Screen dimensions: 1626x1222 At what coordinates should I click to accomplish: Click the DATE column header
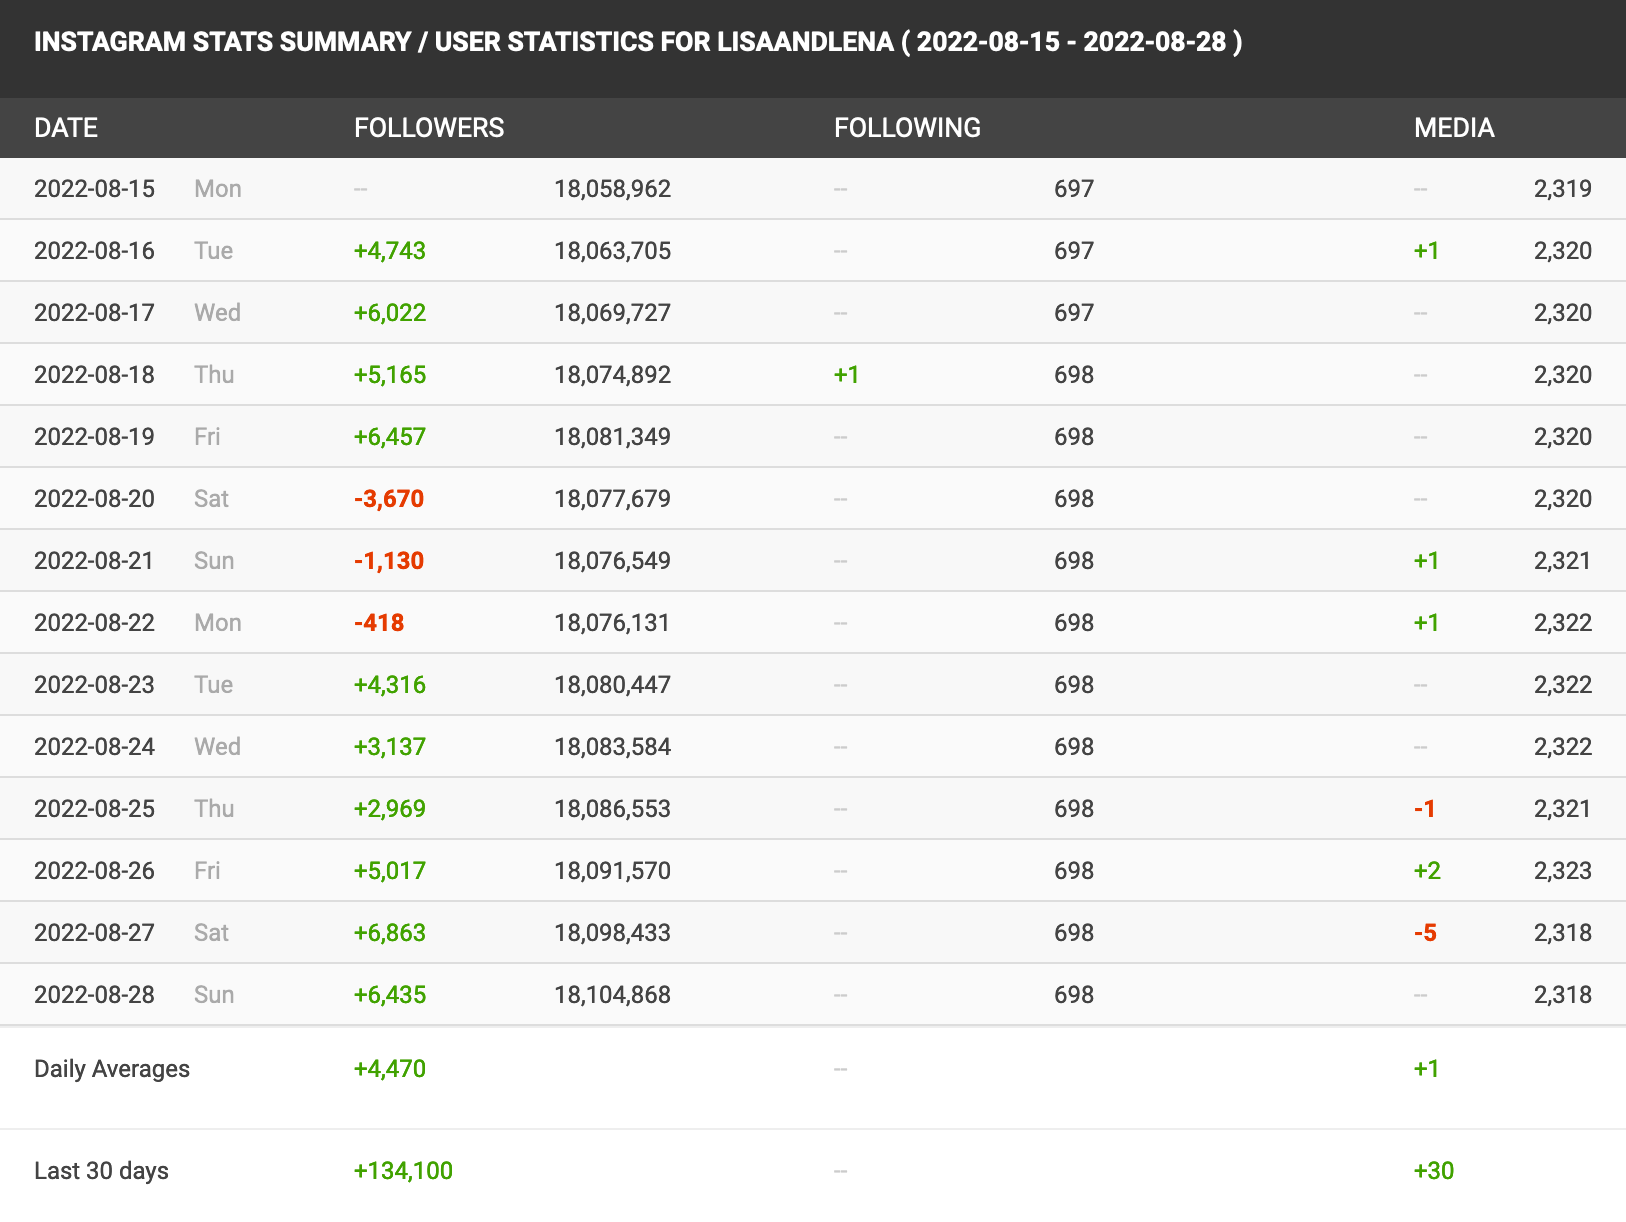pyautogui.click(x=66, y=128)
